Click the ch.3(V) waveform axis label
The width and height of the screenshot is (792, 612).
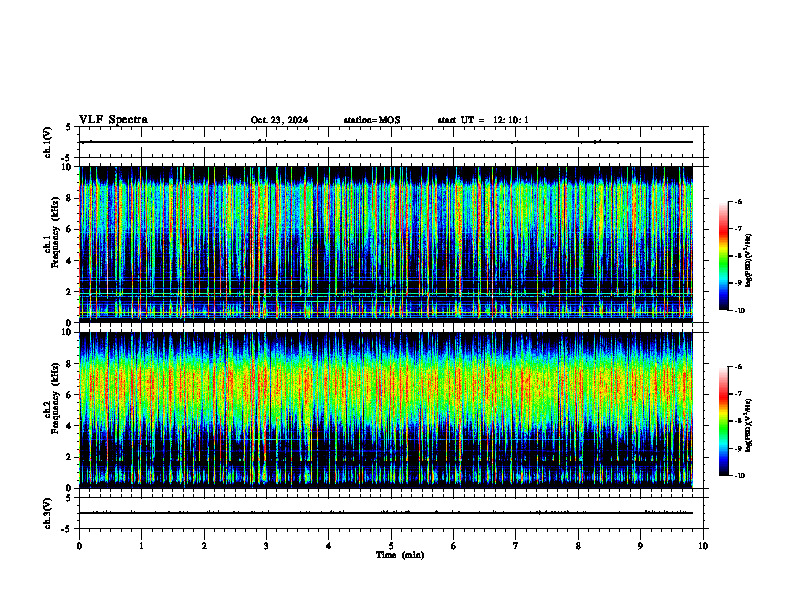[47, 513]
